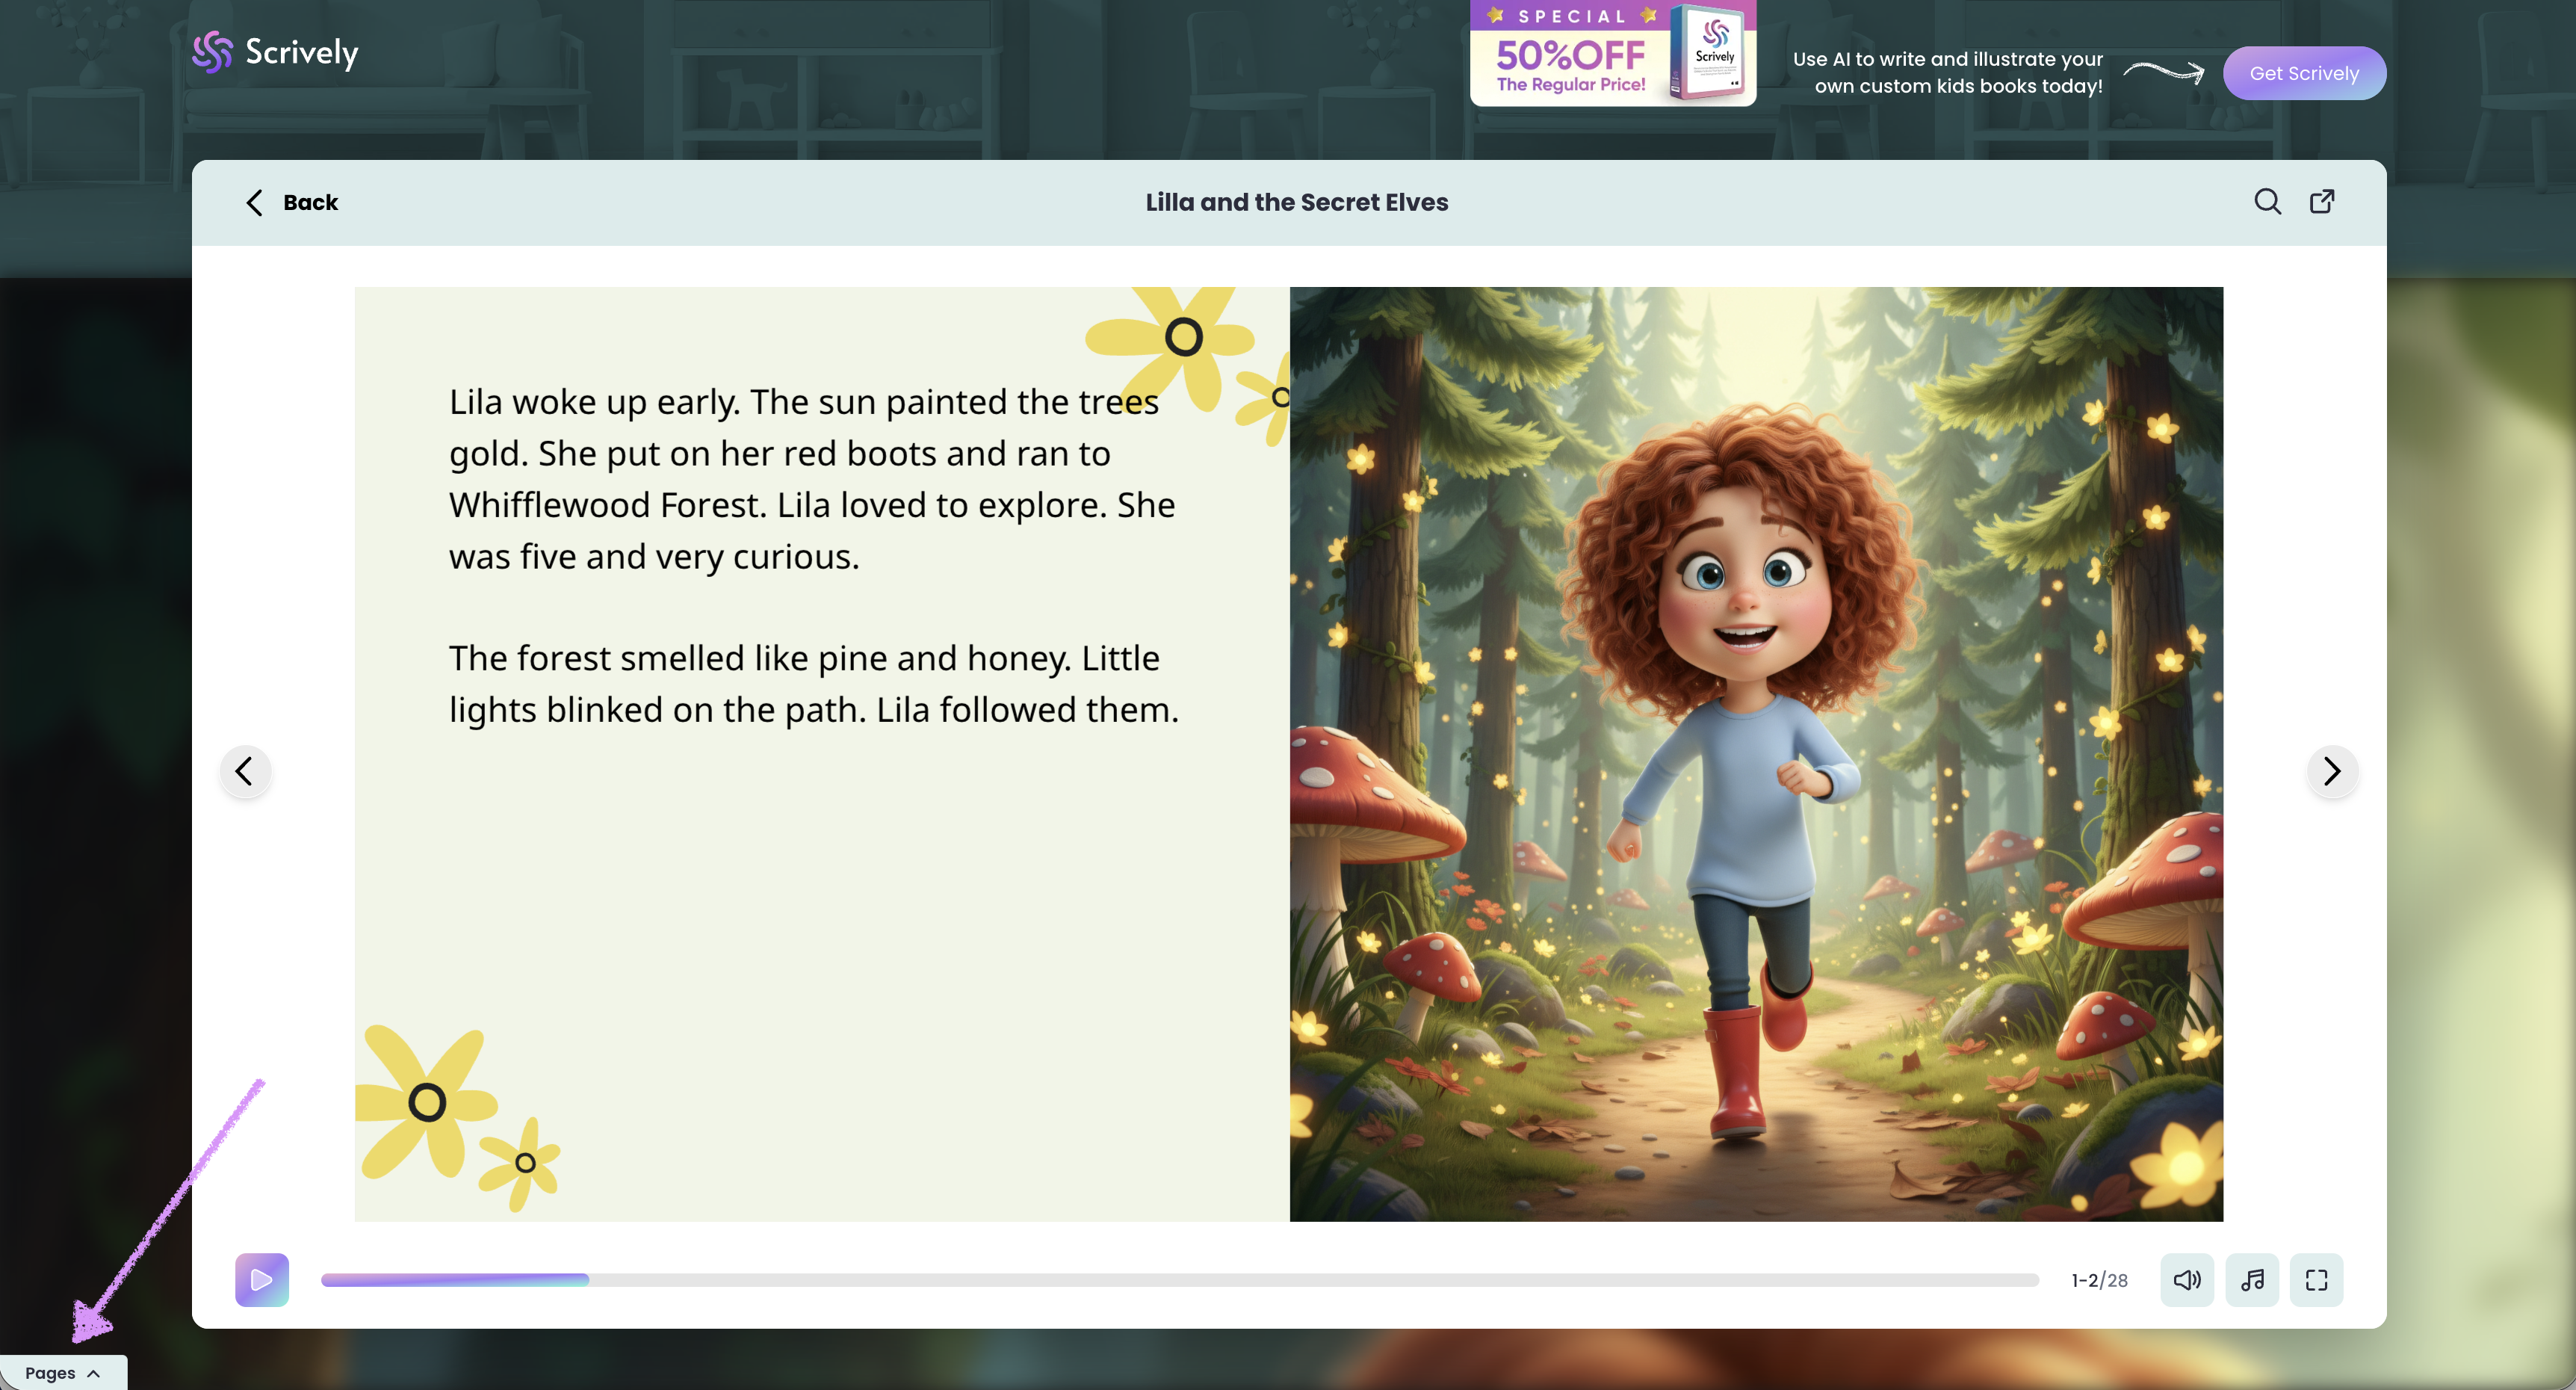Click the share external link icon
Image resolution: width=2576 pixels, height=1390 pixels.
[x=2322, y=202]
